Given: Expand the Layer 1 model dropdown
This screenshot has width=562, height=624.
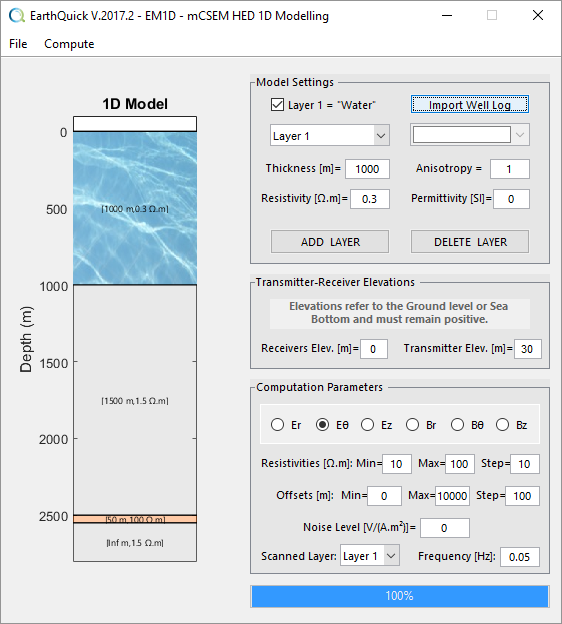Looking at the screenshot, I should point(330,135).
